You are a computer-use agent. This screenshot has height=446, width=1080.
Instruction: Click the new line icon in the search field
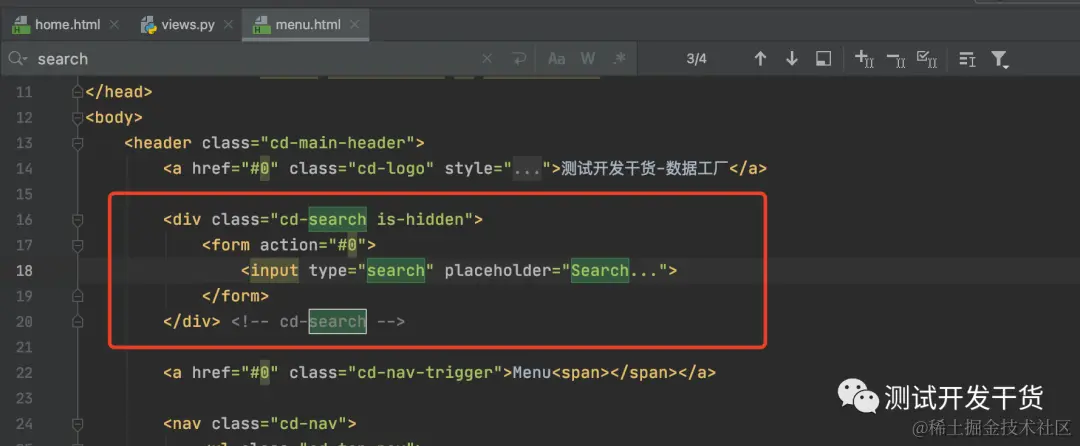[519, 59]
